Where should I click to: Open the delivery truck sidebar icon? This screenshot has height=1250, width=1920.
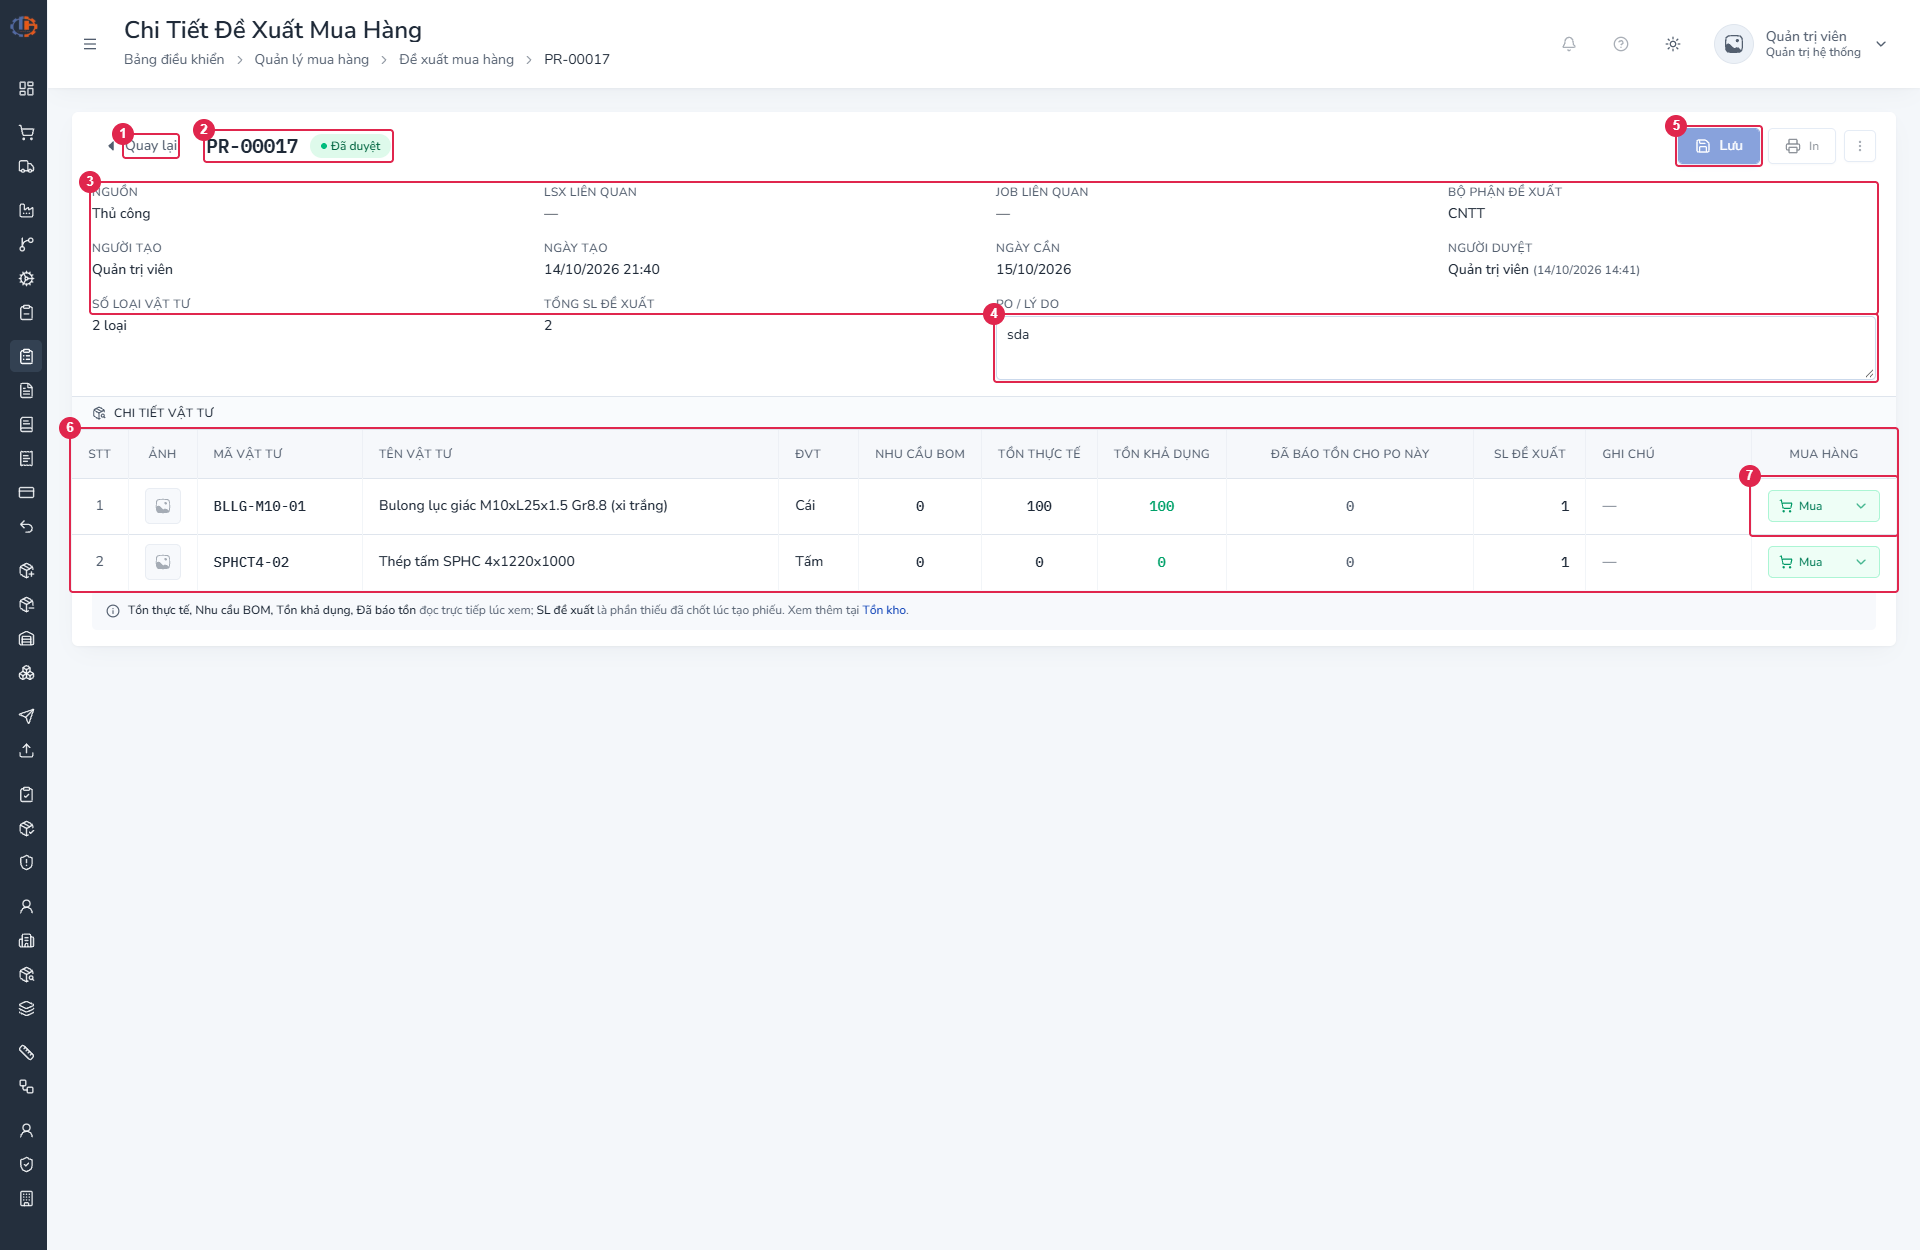tap(27, 167)
